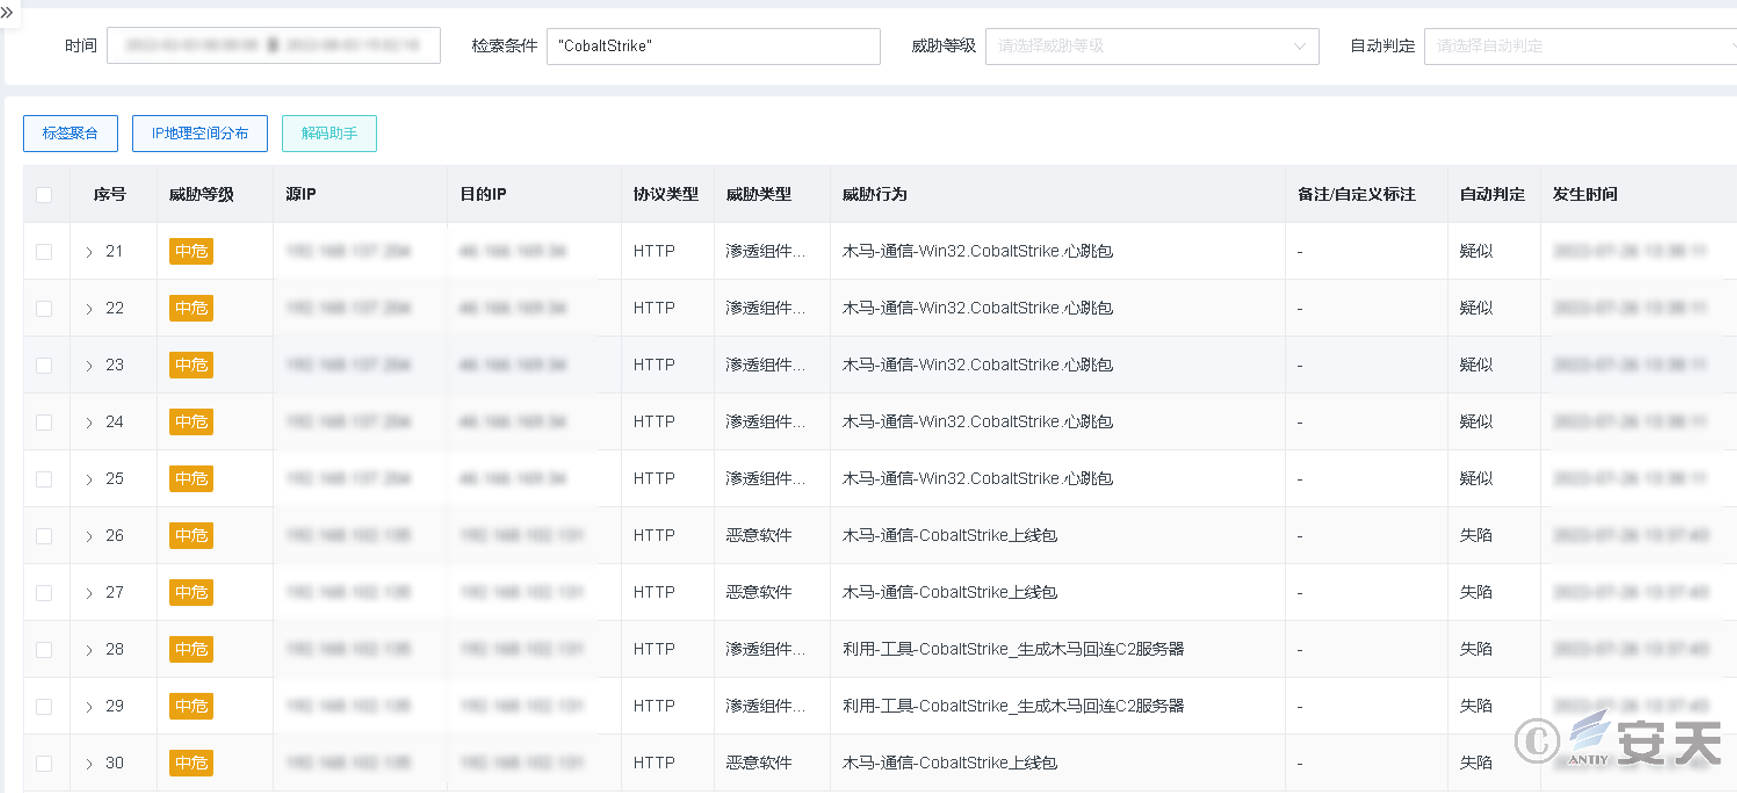Click the 自动判定 column header

coord(1492,194)
